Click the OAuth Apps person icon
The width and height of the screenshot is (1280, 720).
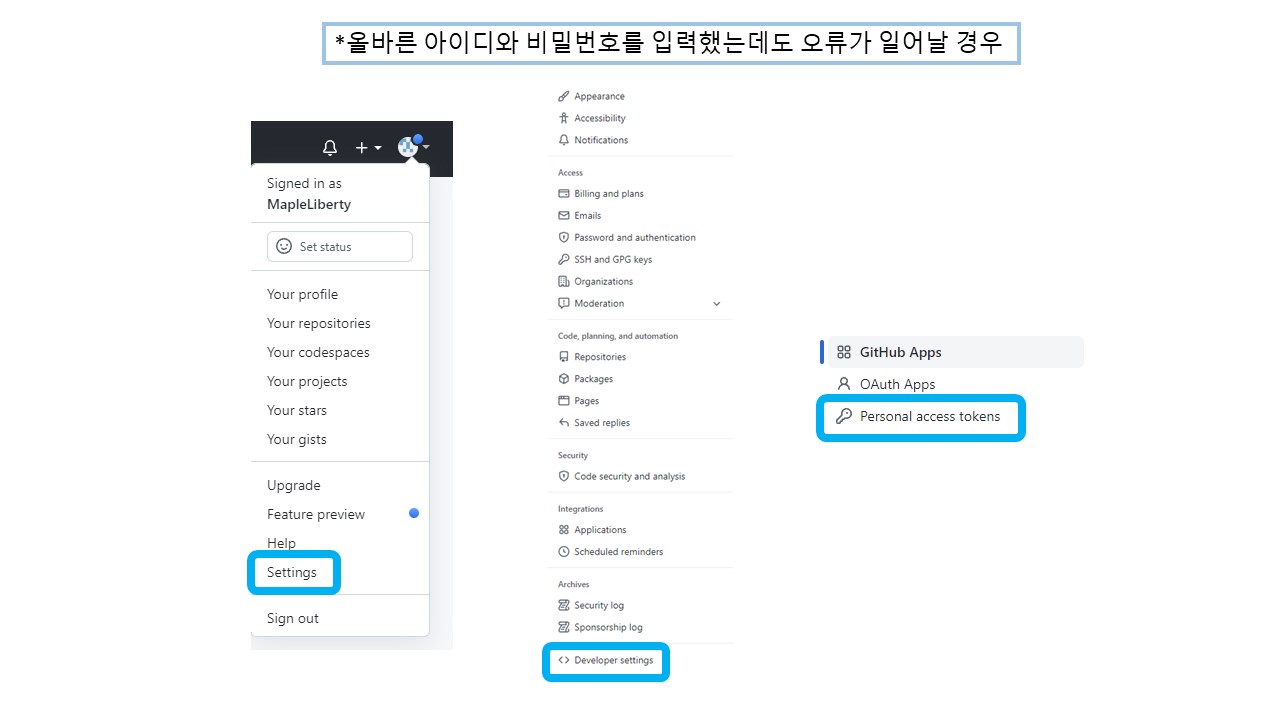click(844, 384)
